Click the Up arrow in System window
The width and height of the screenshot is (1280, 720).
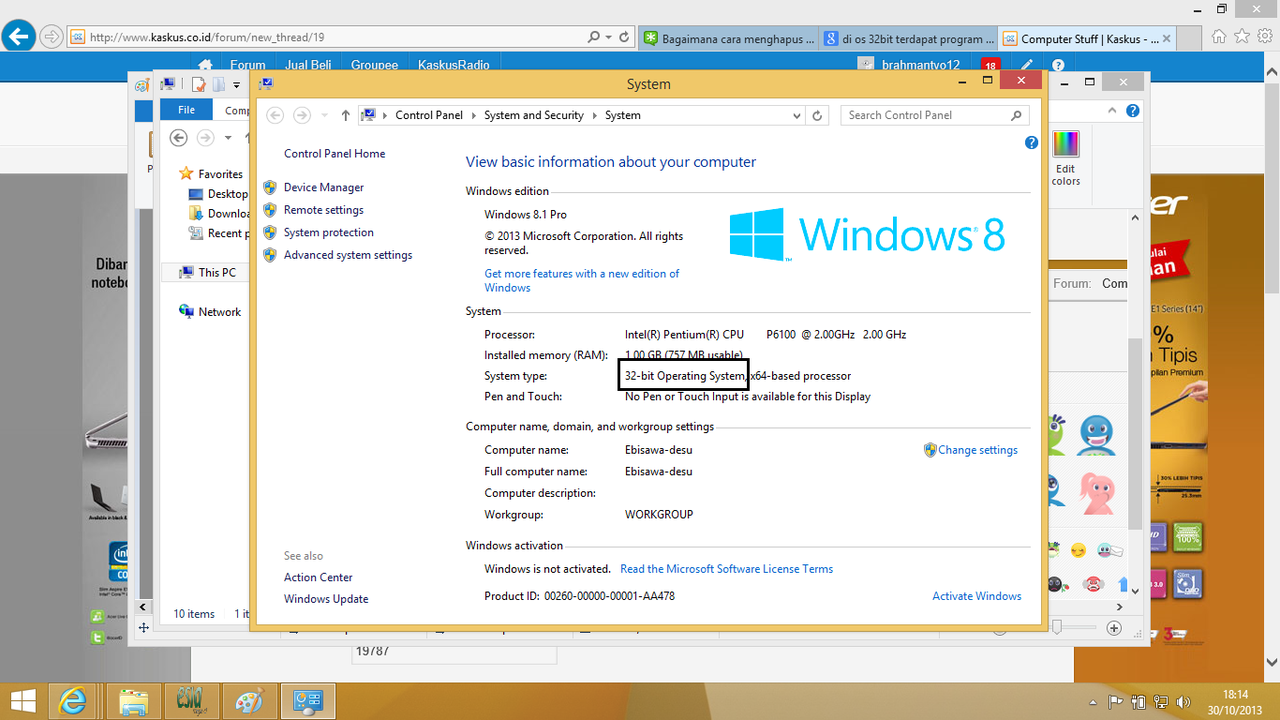[x=345, y=115]
